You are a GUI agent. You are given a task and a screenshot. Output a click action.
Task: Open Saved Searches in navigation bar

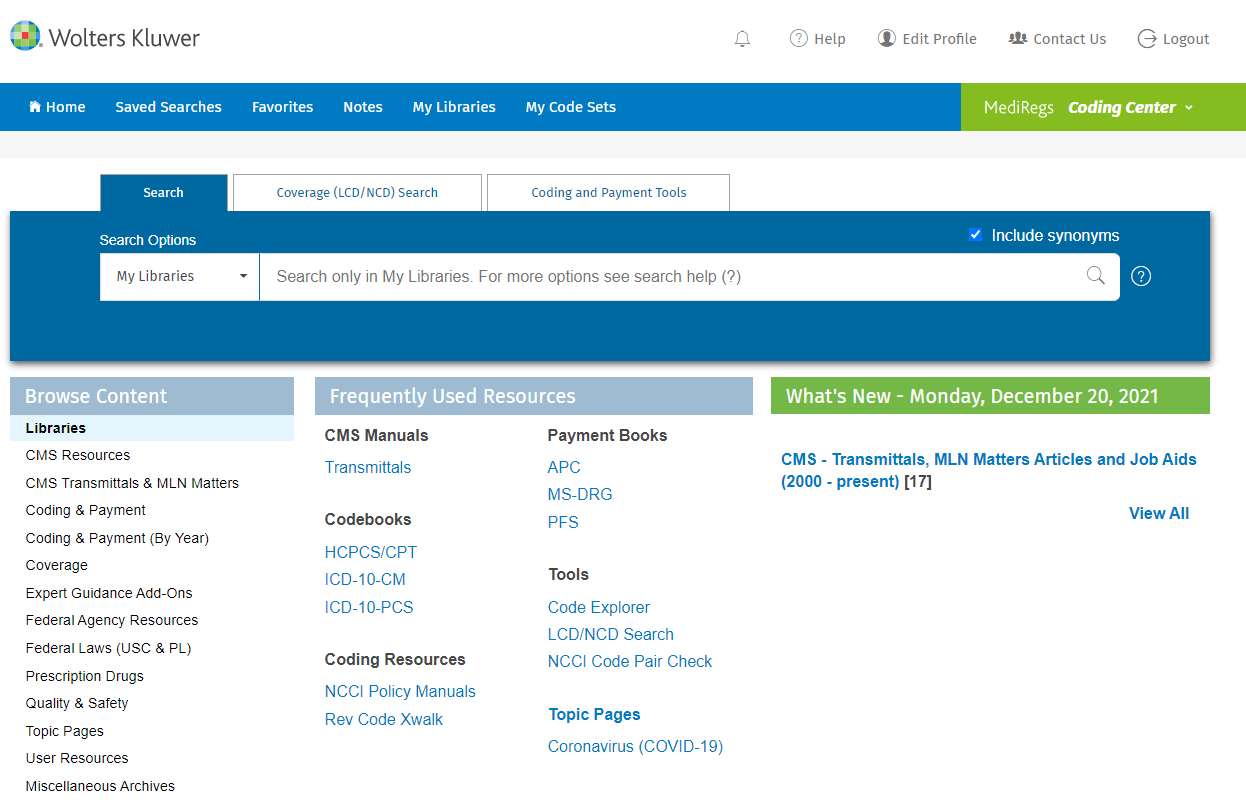pyautogui.click(x=168, y=107)
